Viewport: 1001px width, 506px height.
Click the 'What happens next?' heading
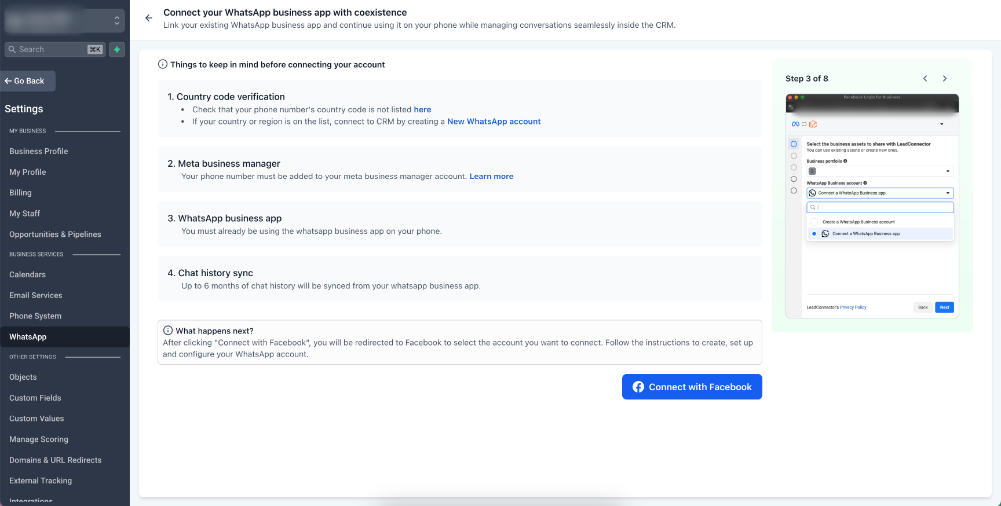click(214, 331)
